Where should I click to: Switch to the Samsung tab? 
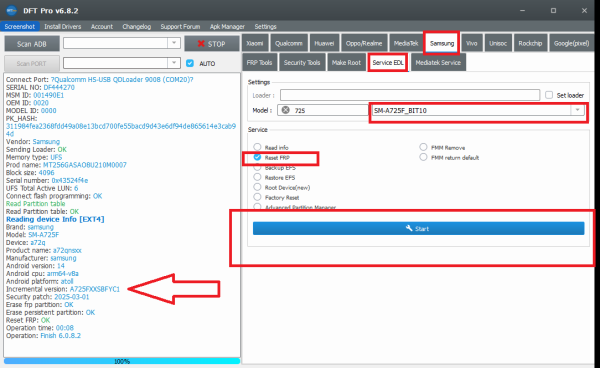pos(442,43)
